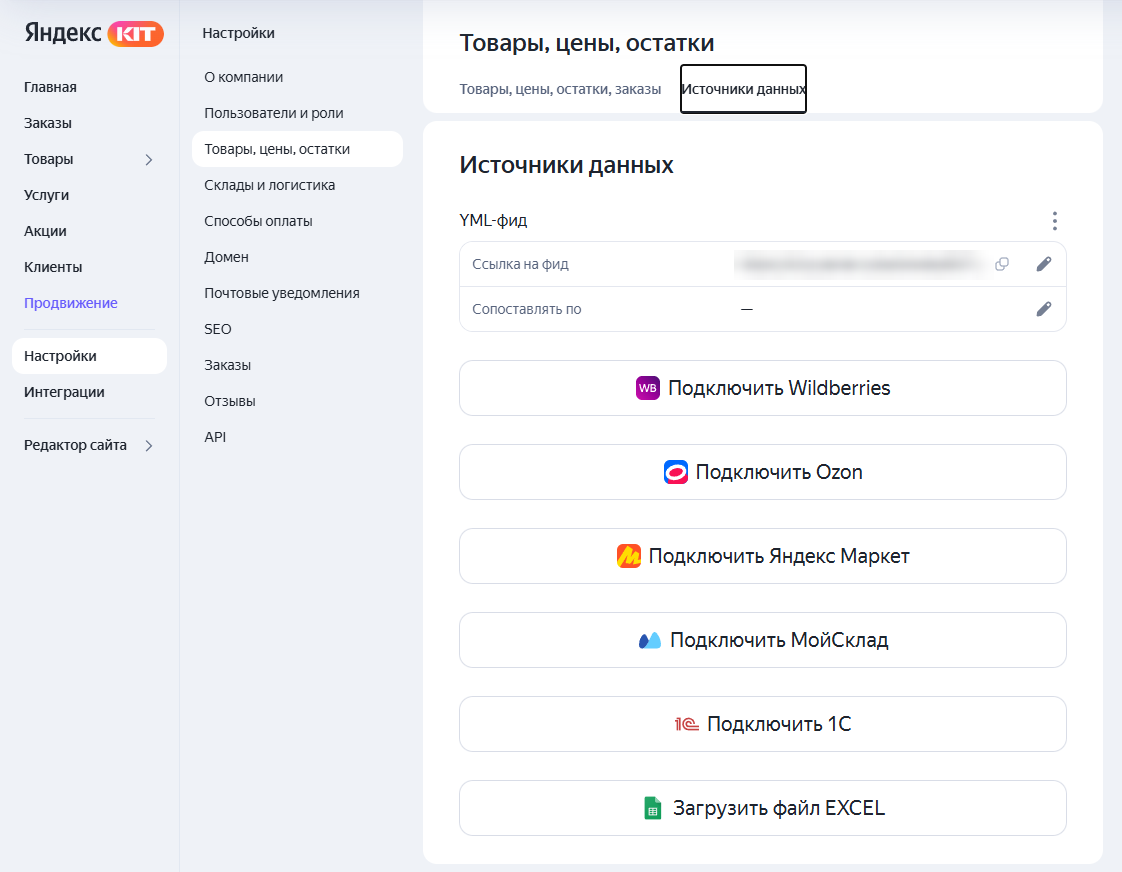
Task: Click the 1C logo icon
Action: (687, 724)
